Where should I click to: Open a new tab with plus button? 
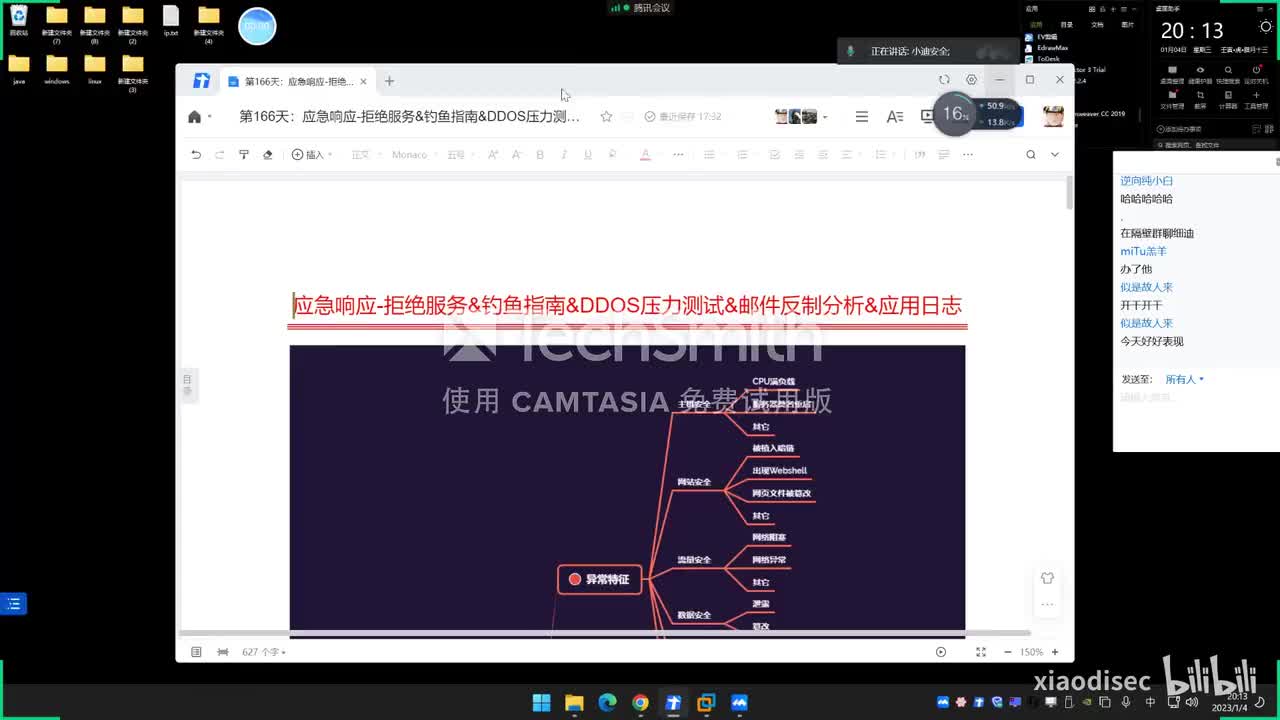(390, 81)
